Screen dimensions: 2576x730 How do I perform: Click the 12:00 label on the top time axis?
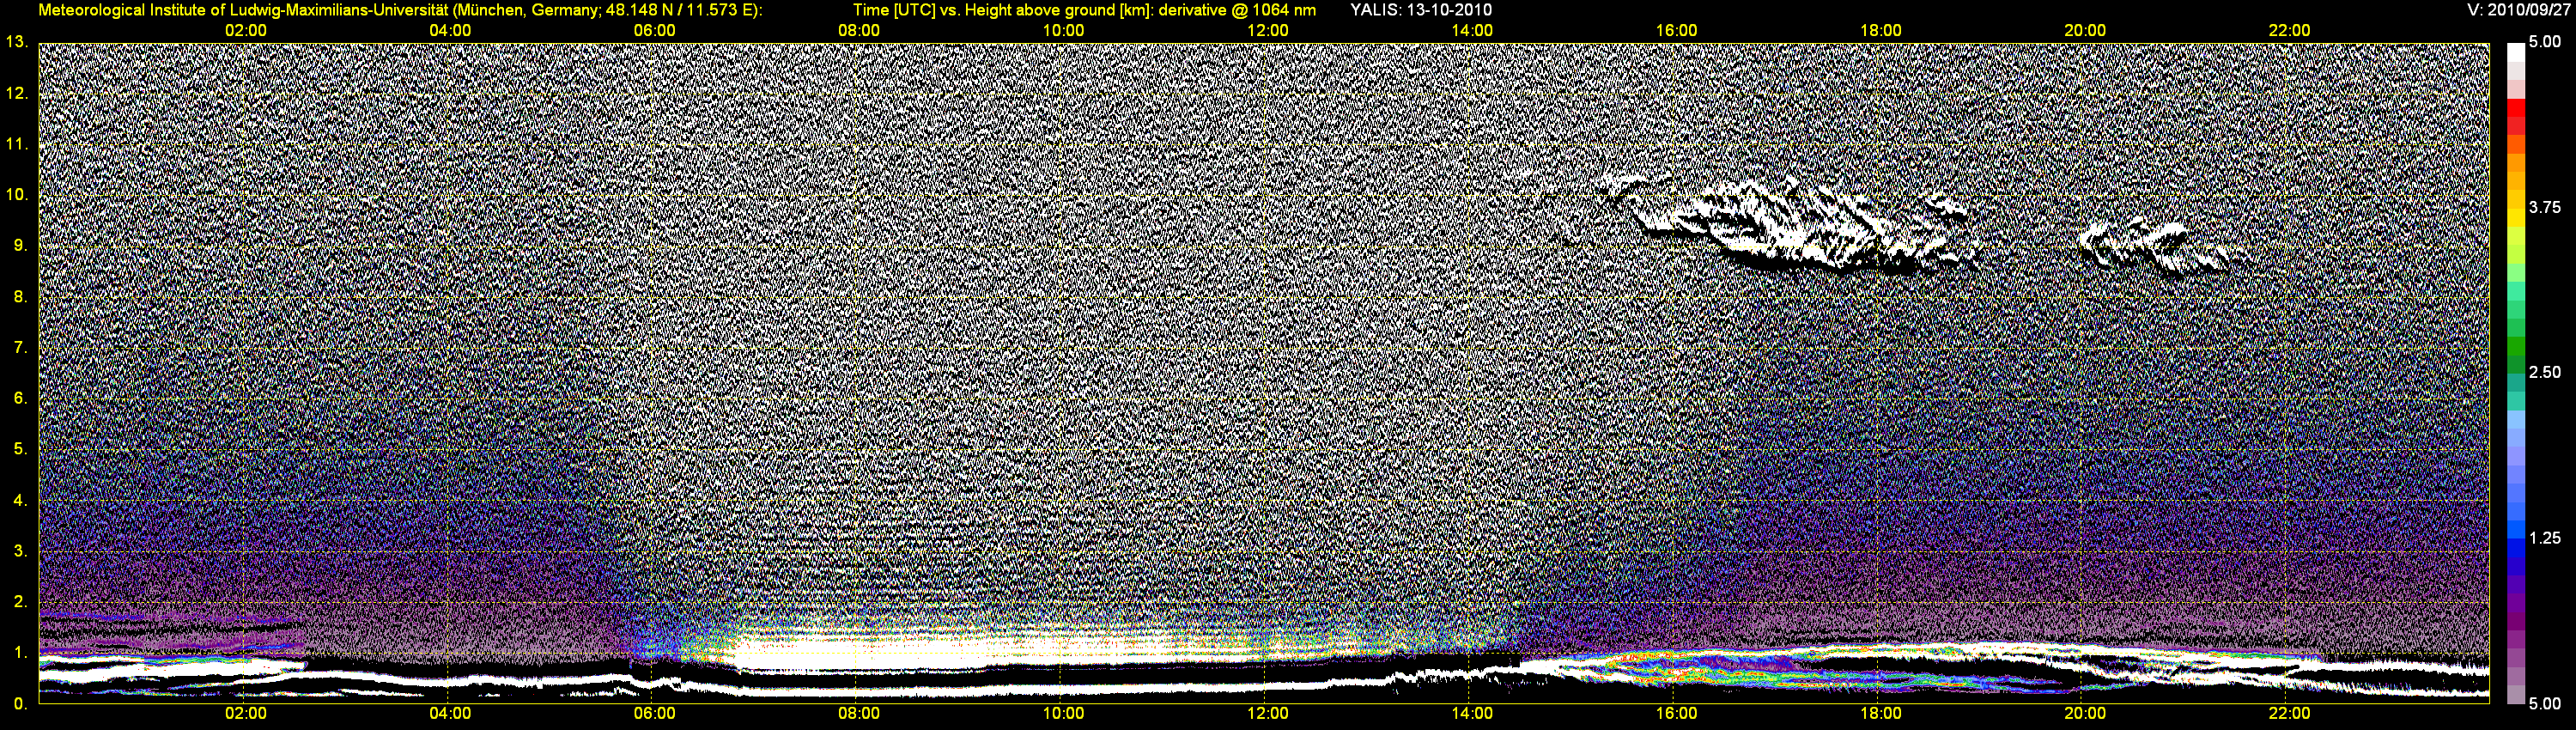[x=1267, y=30]
